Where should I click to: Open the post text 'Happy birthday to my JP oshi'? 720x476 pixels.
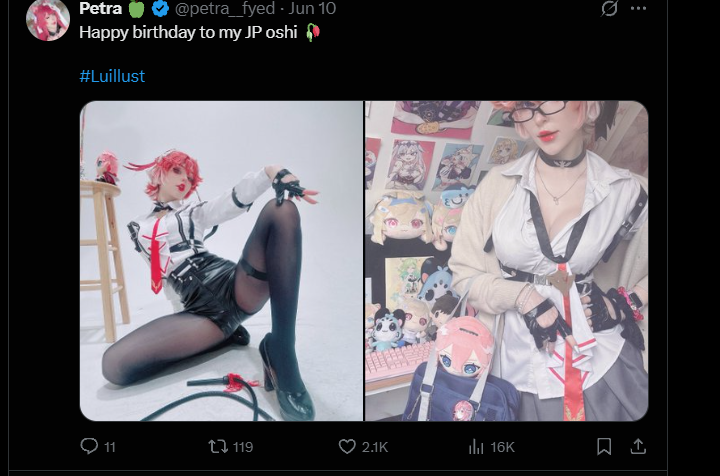point(188,32)
